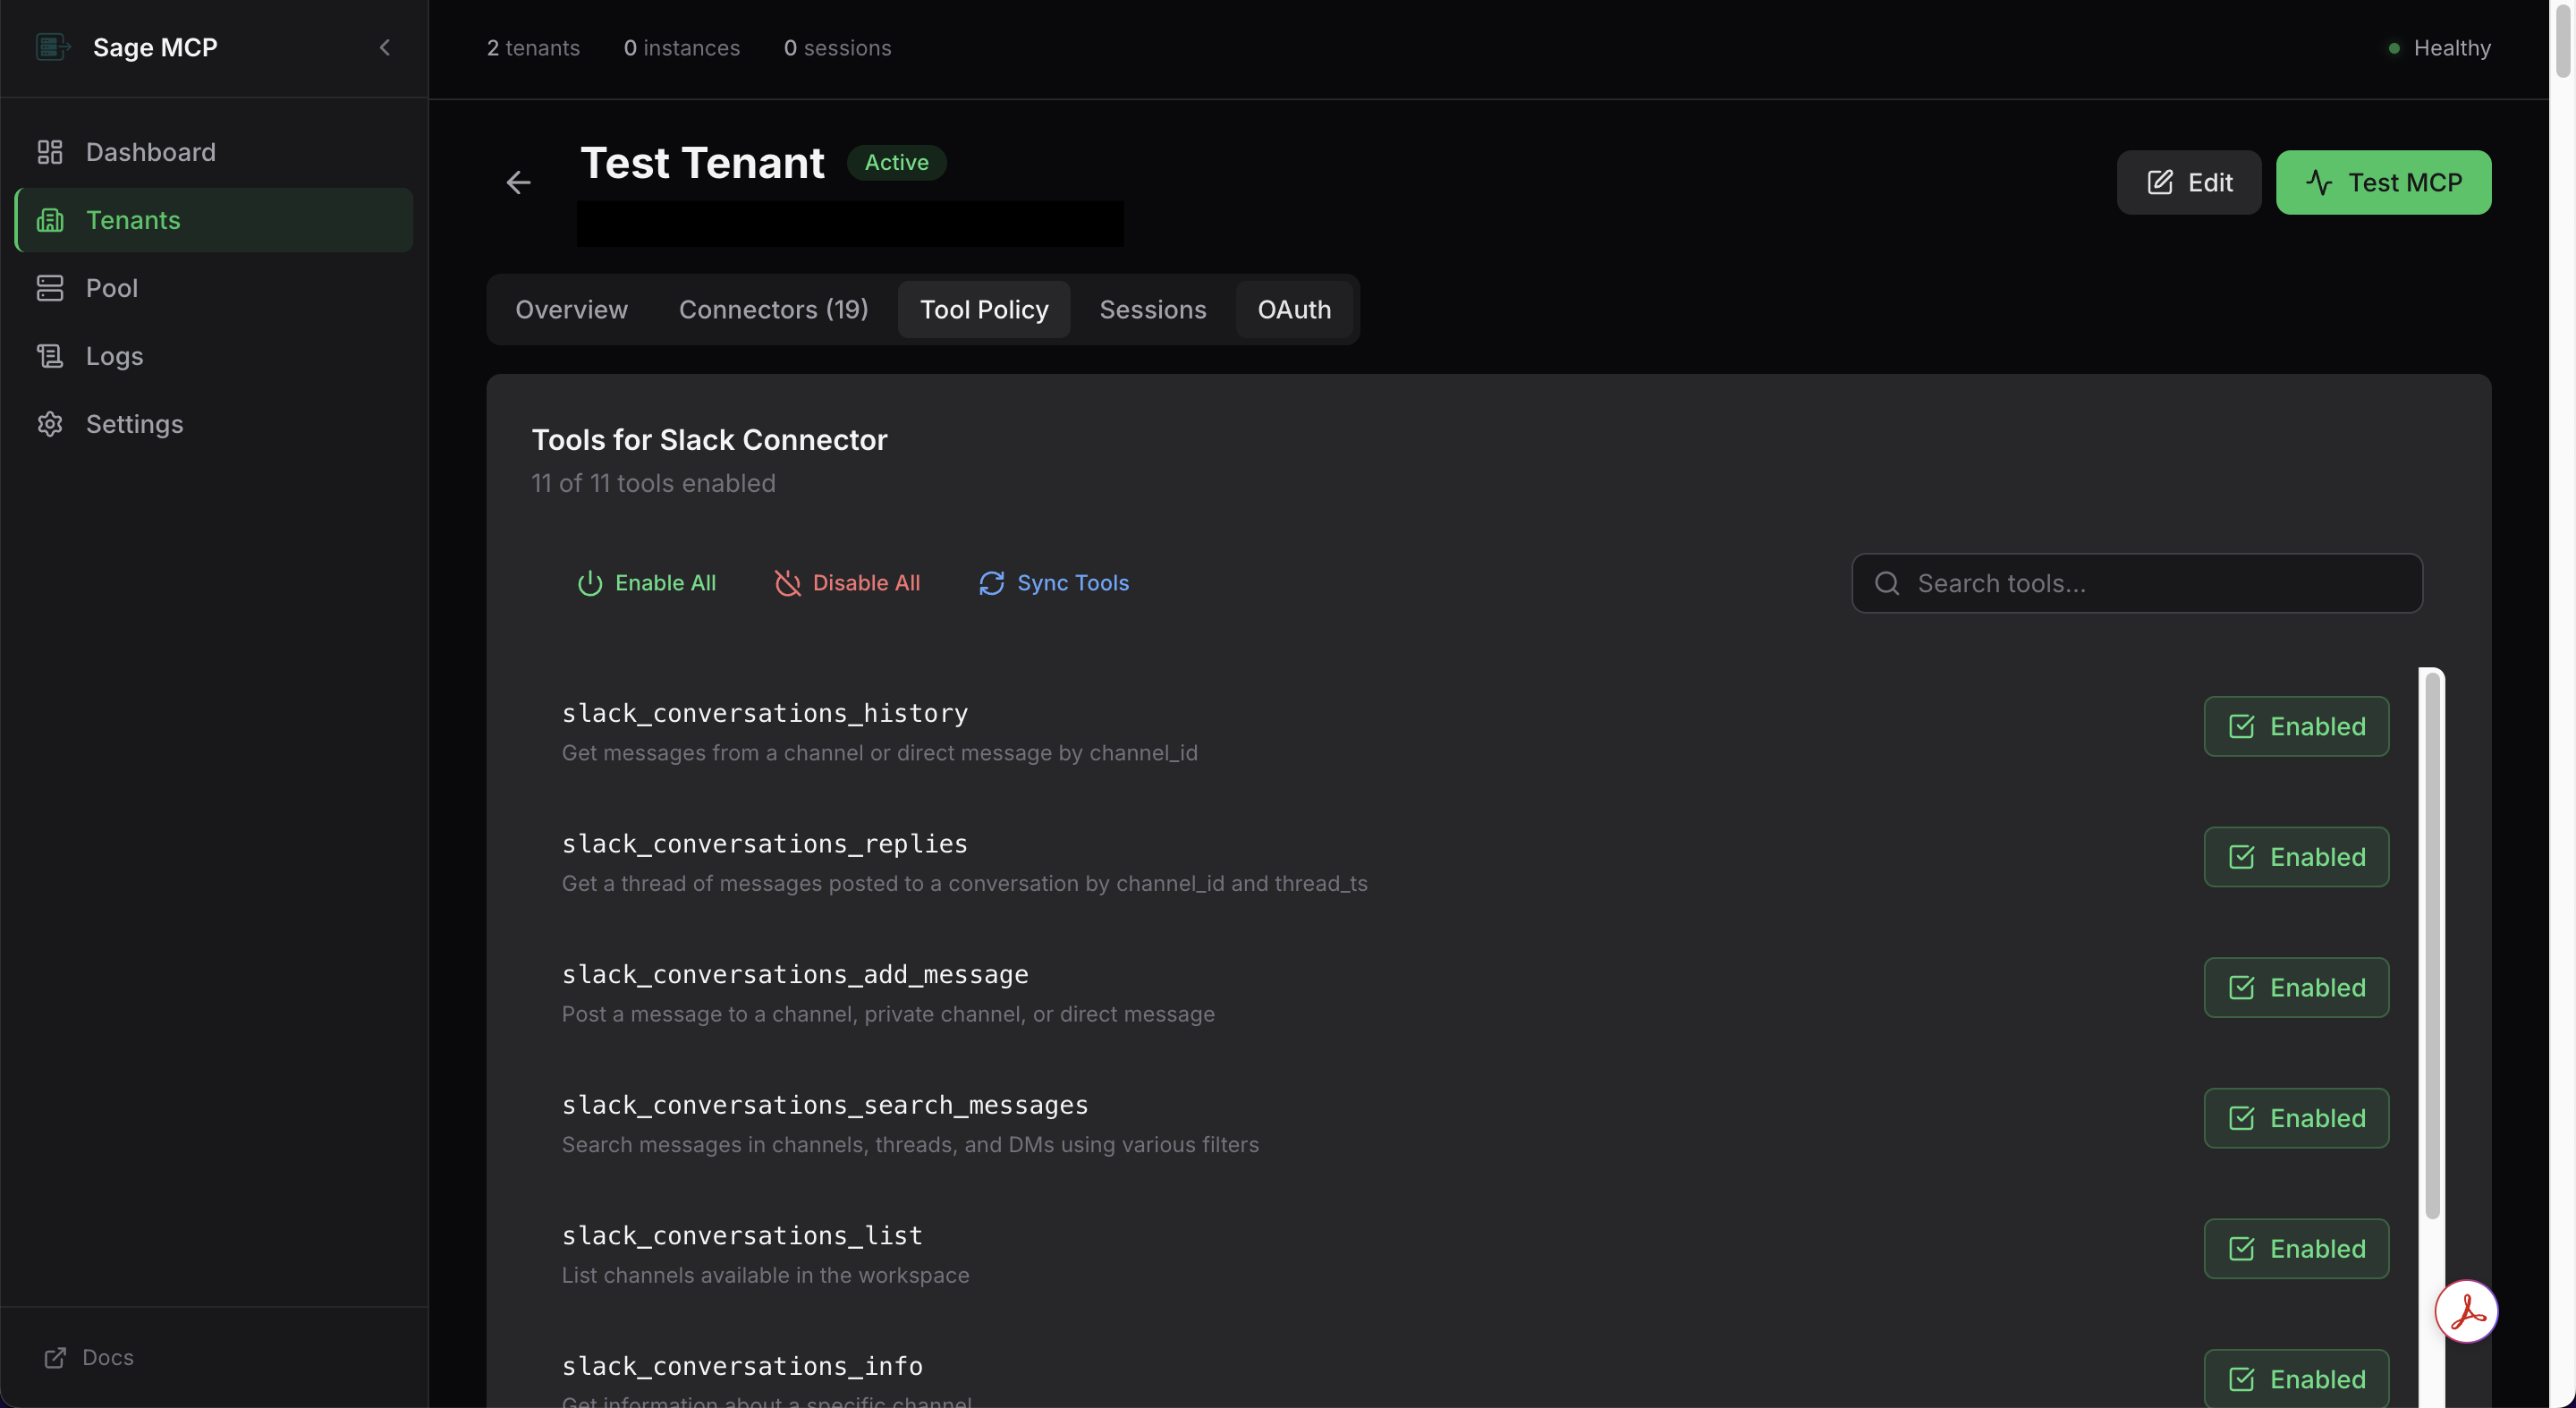Open the OAuth tab
Screen dimensions: 2576x1408
tap(1294, 309)
